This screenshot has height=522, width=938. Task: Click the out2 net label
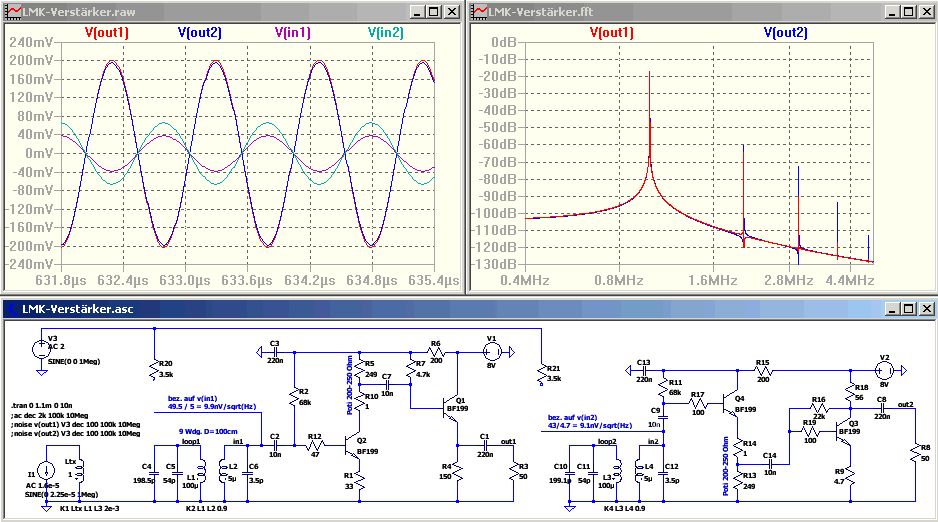point(906,404)
